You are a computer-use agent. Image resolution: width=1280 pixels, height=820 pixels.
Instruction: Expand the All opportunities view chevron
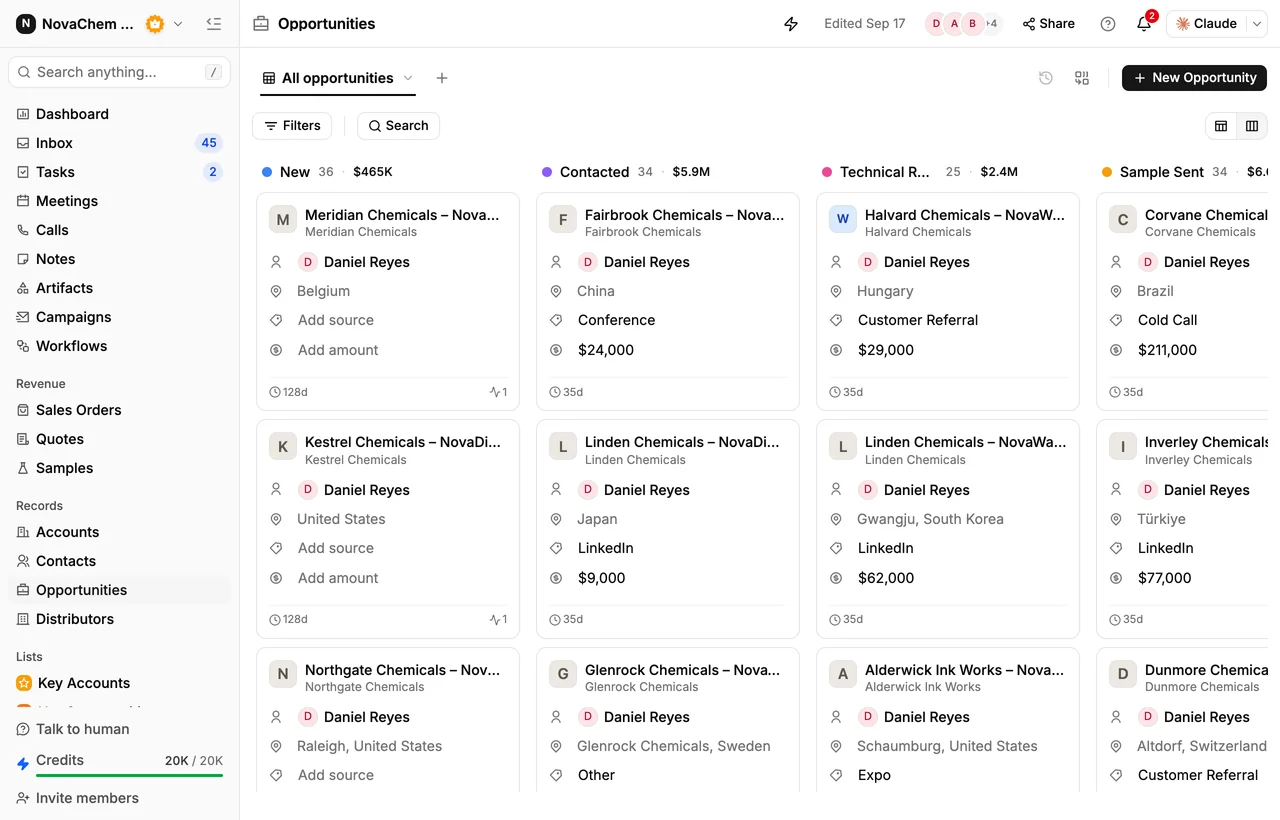pyautogui.click(x=408, y=78)
